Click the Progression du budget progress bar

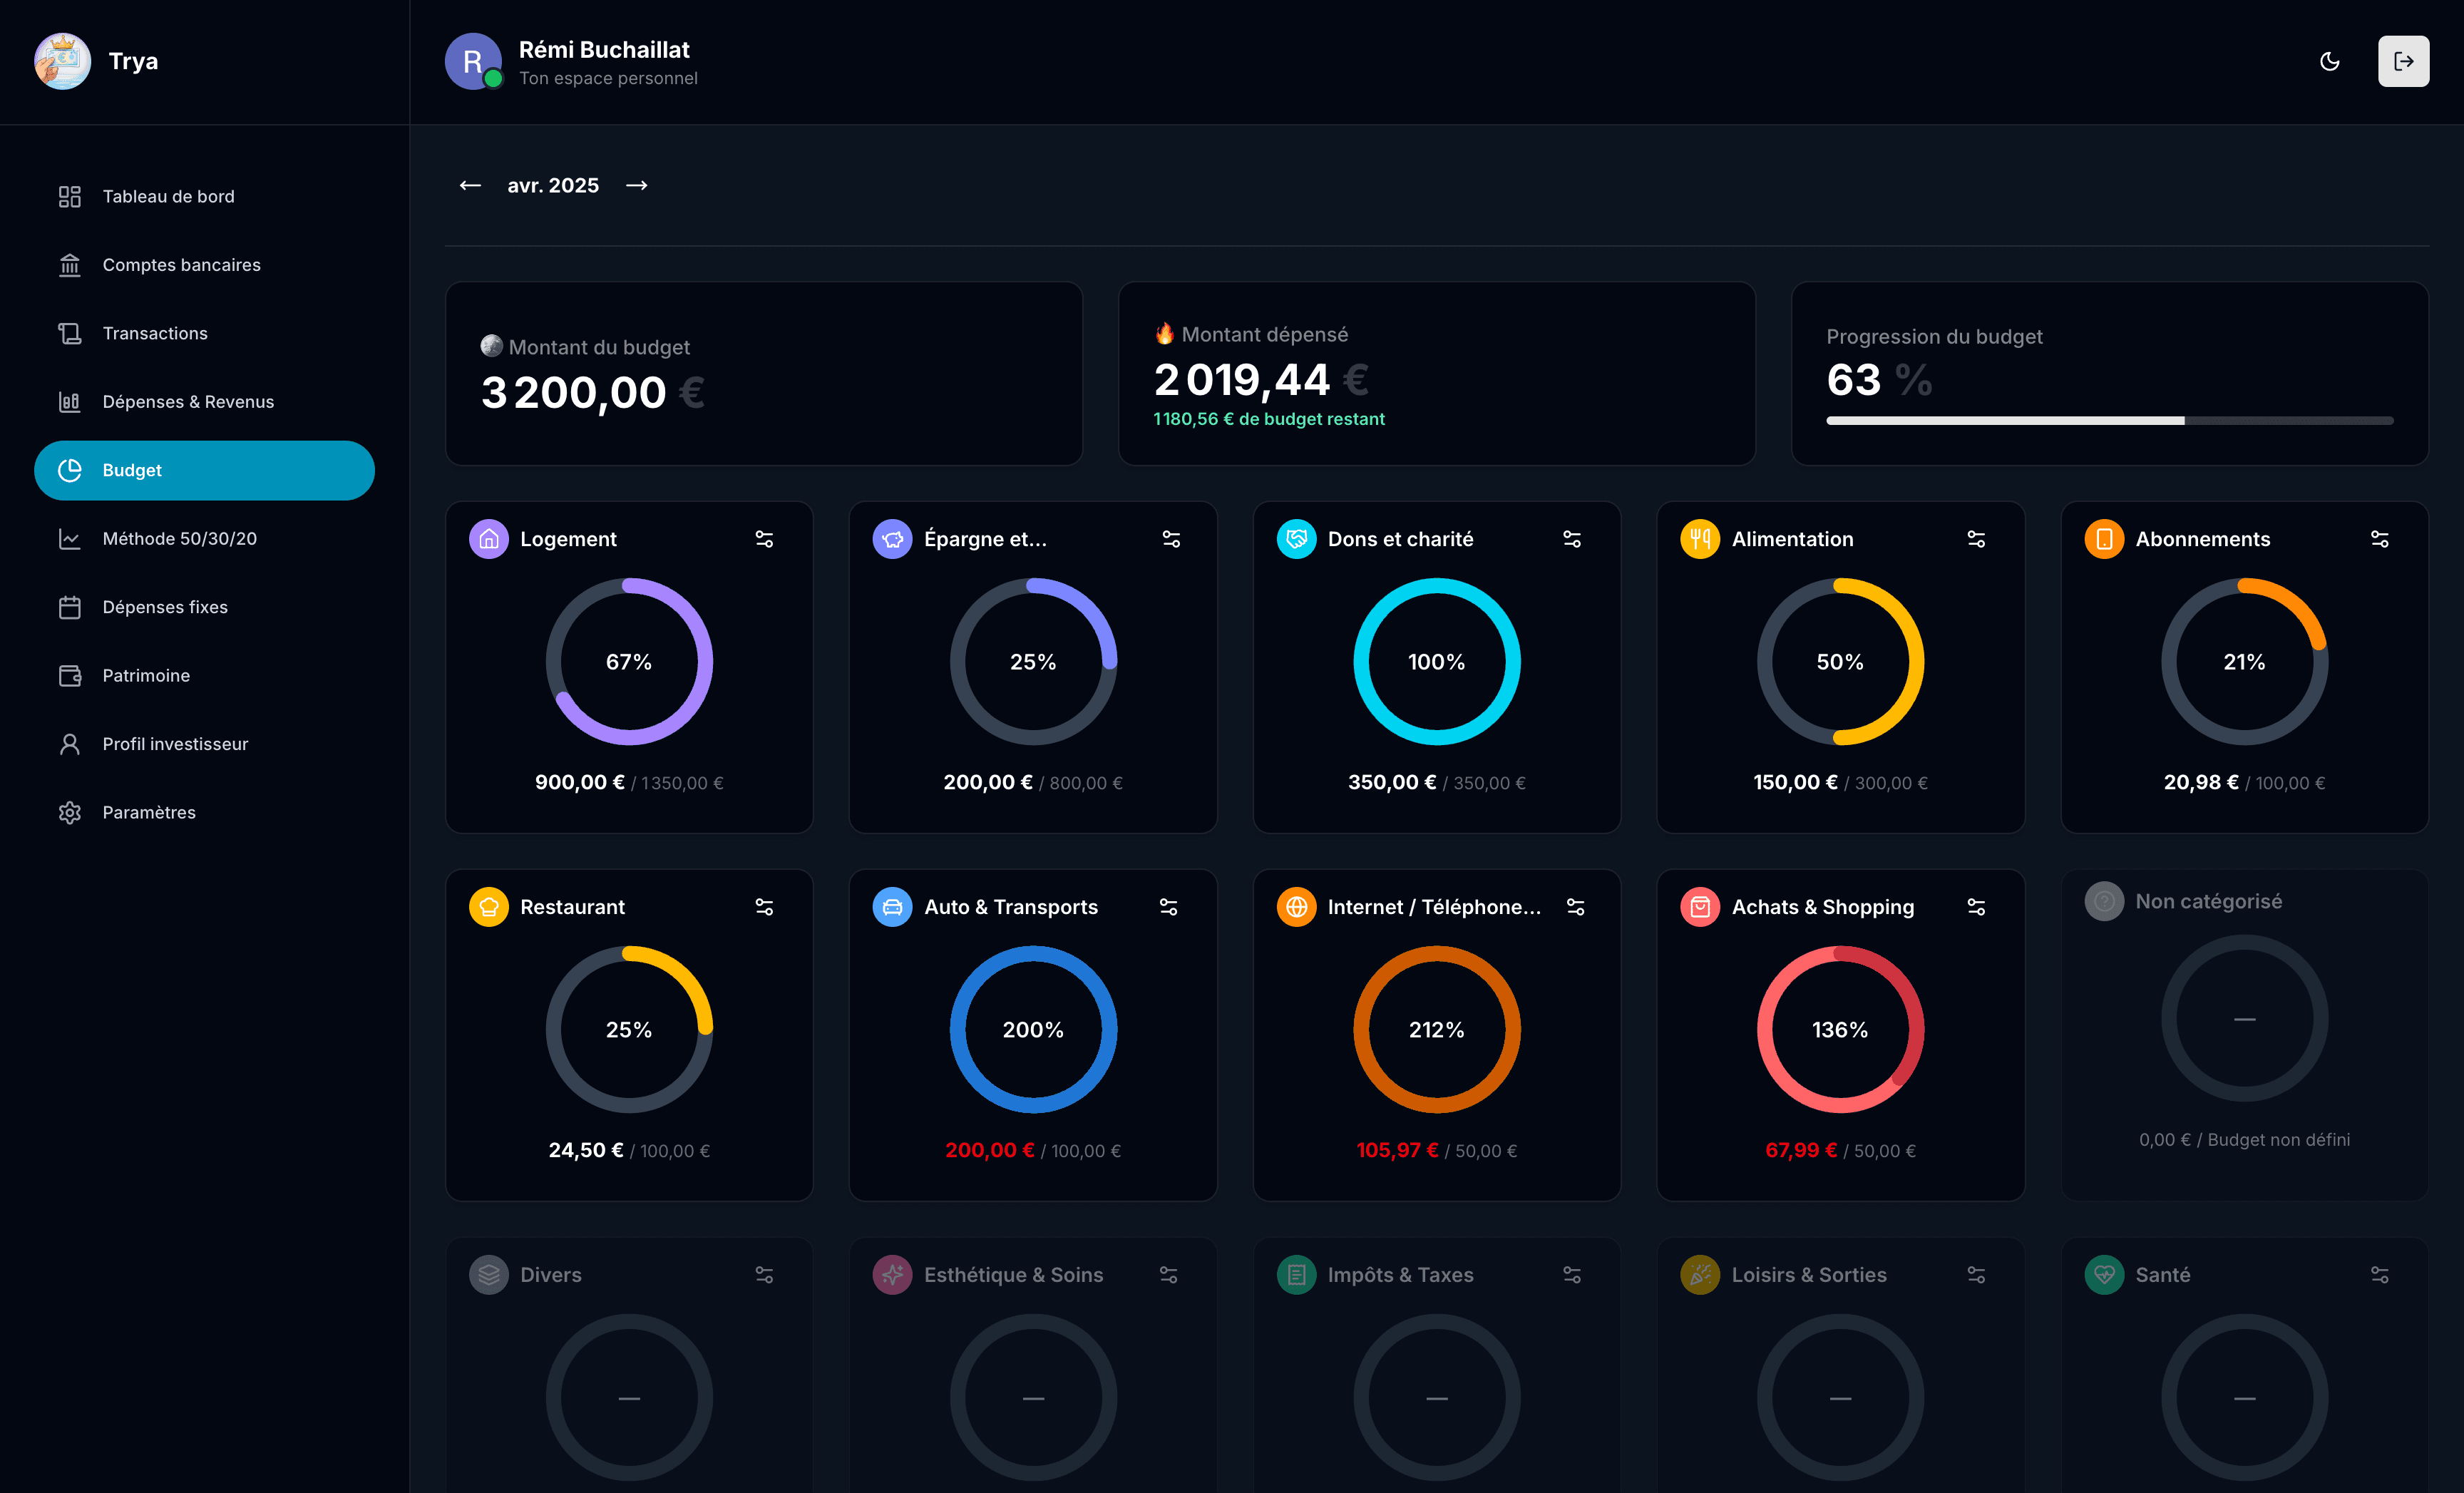[x=2110, y=421]
